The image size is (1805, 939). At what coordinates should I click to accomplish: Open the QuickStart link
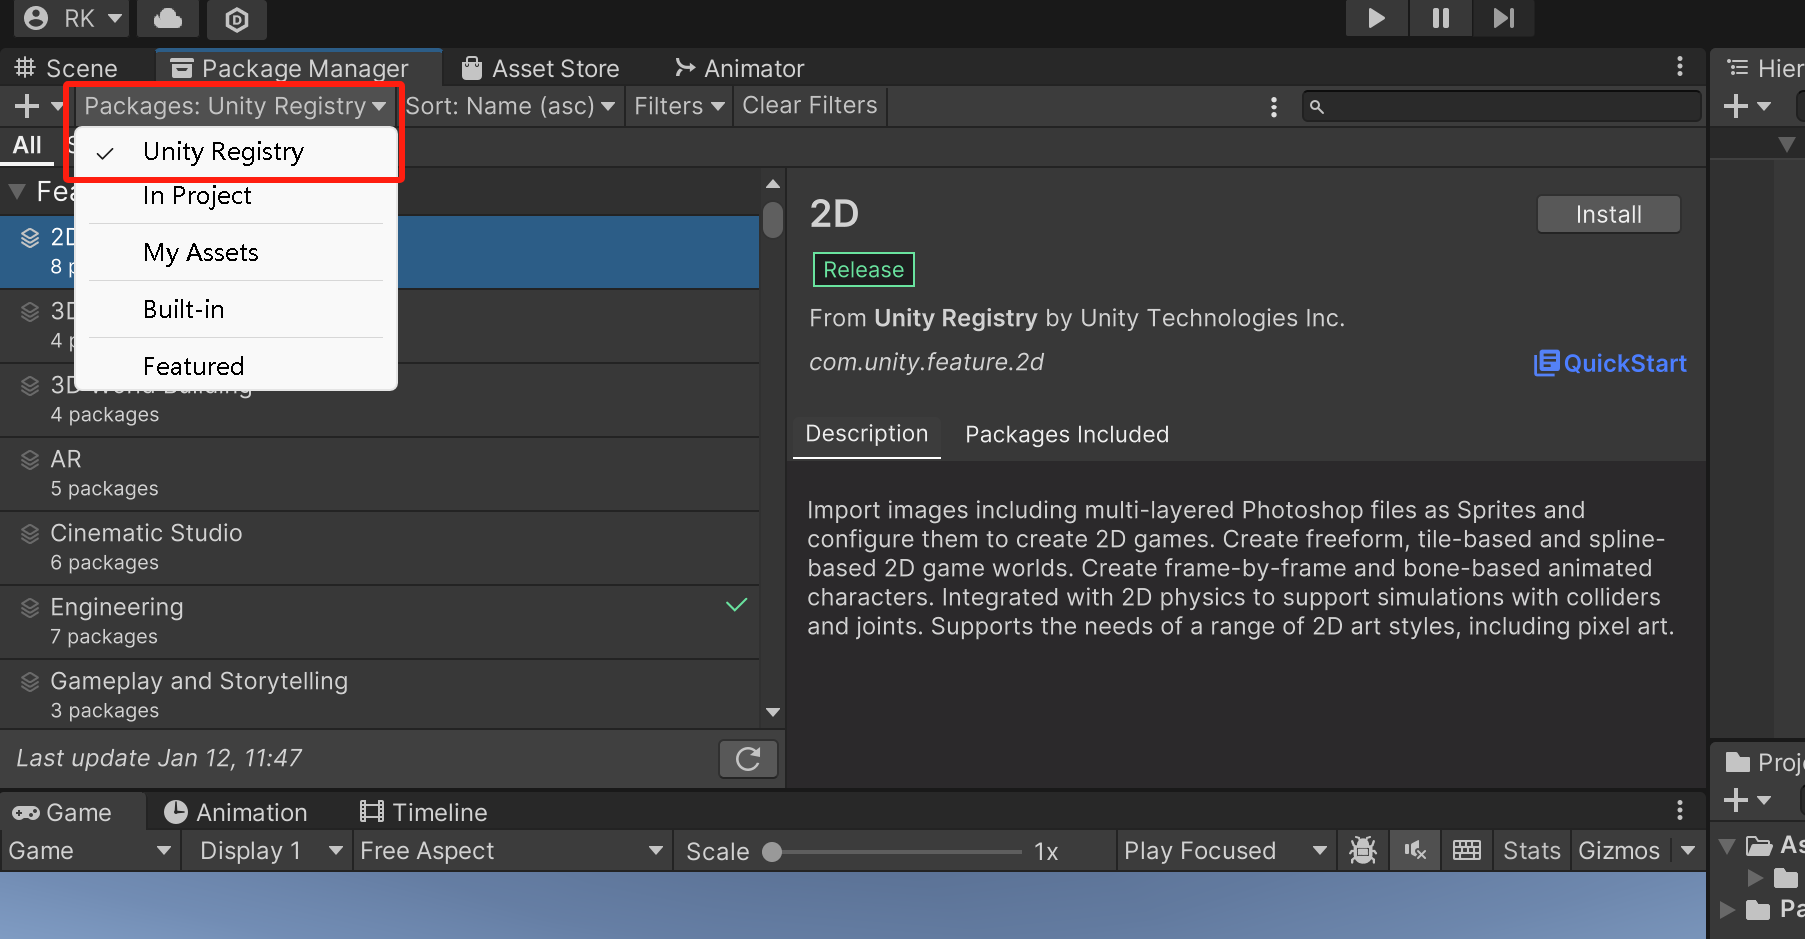tap(1611, 363)
